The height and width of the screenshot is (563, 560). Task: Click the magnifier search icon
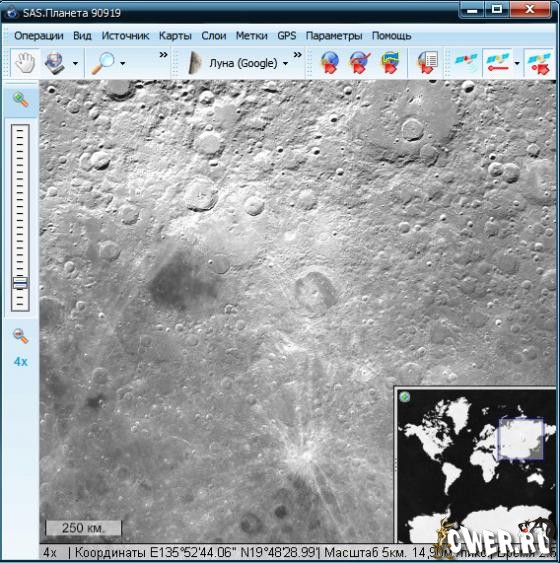[103, 63]
